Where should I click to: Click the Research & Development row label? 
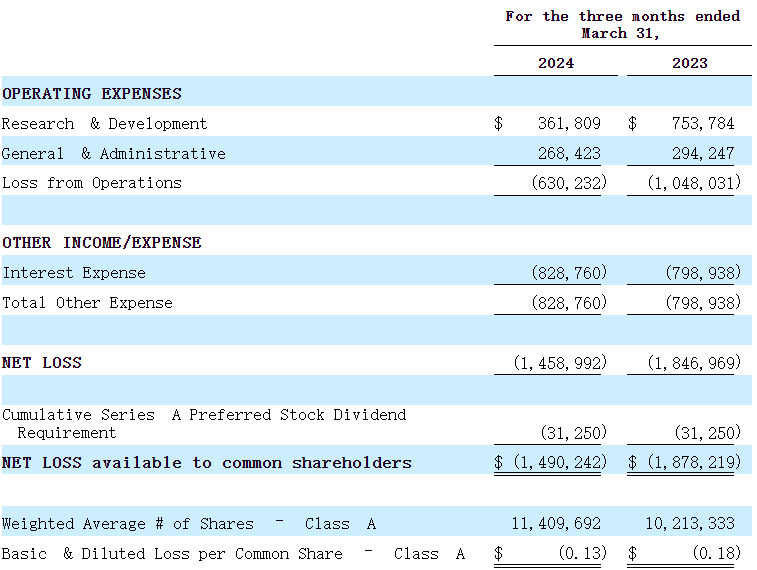click(x=105, y=124)
